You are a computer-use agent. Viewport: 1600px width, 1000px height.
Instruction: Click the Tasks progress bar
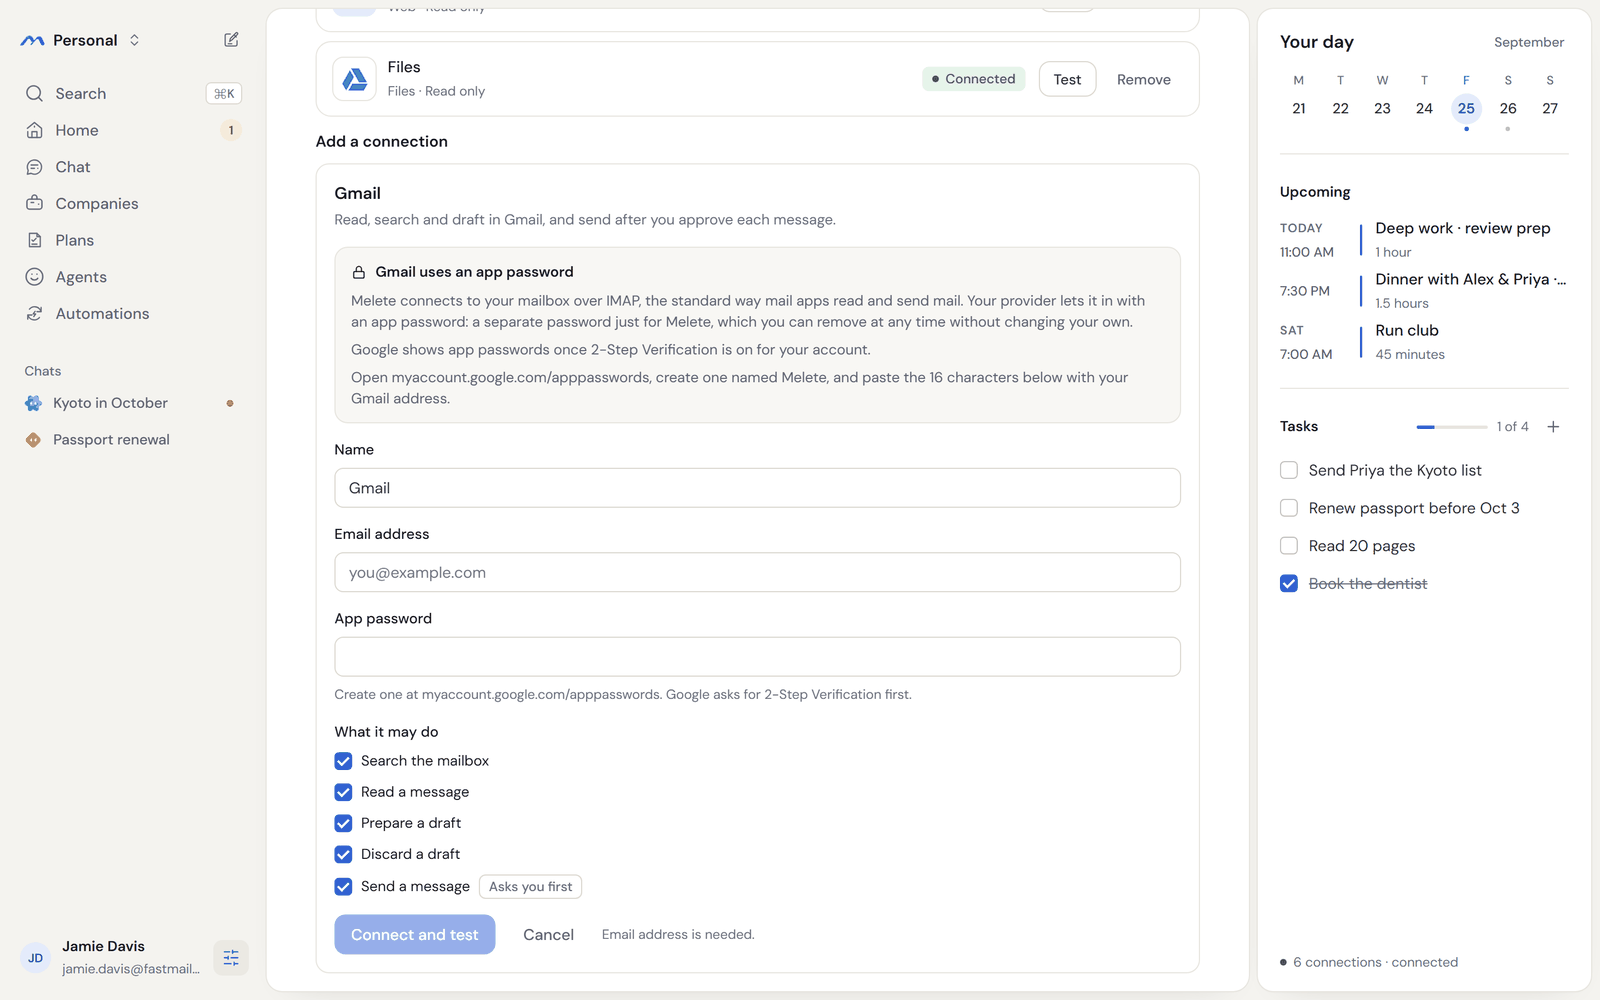(x=1451, y=427)
